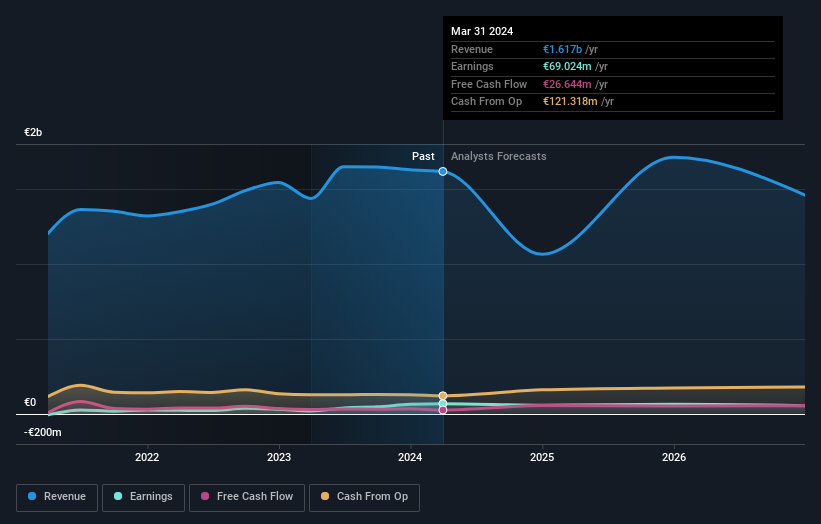Click the orange Cash From Op data point
This screenshot has height=524, width=821.
tap(443, 396)
